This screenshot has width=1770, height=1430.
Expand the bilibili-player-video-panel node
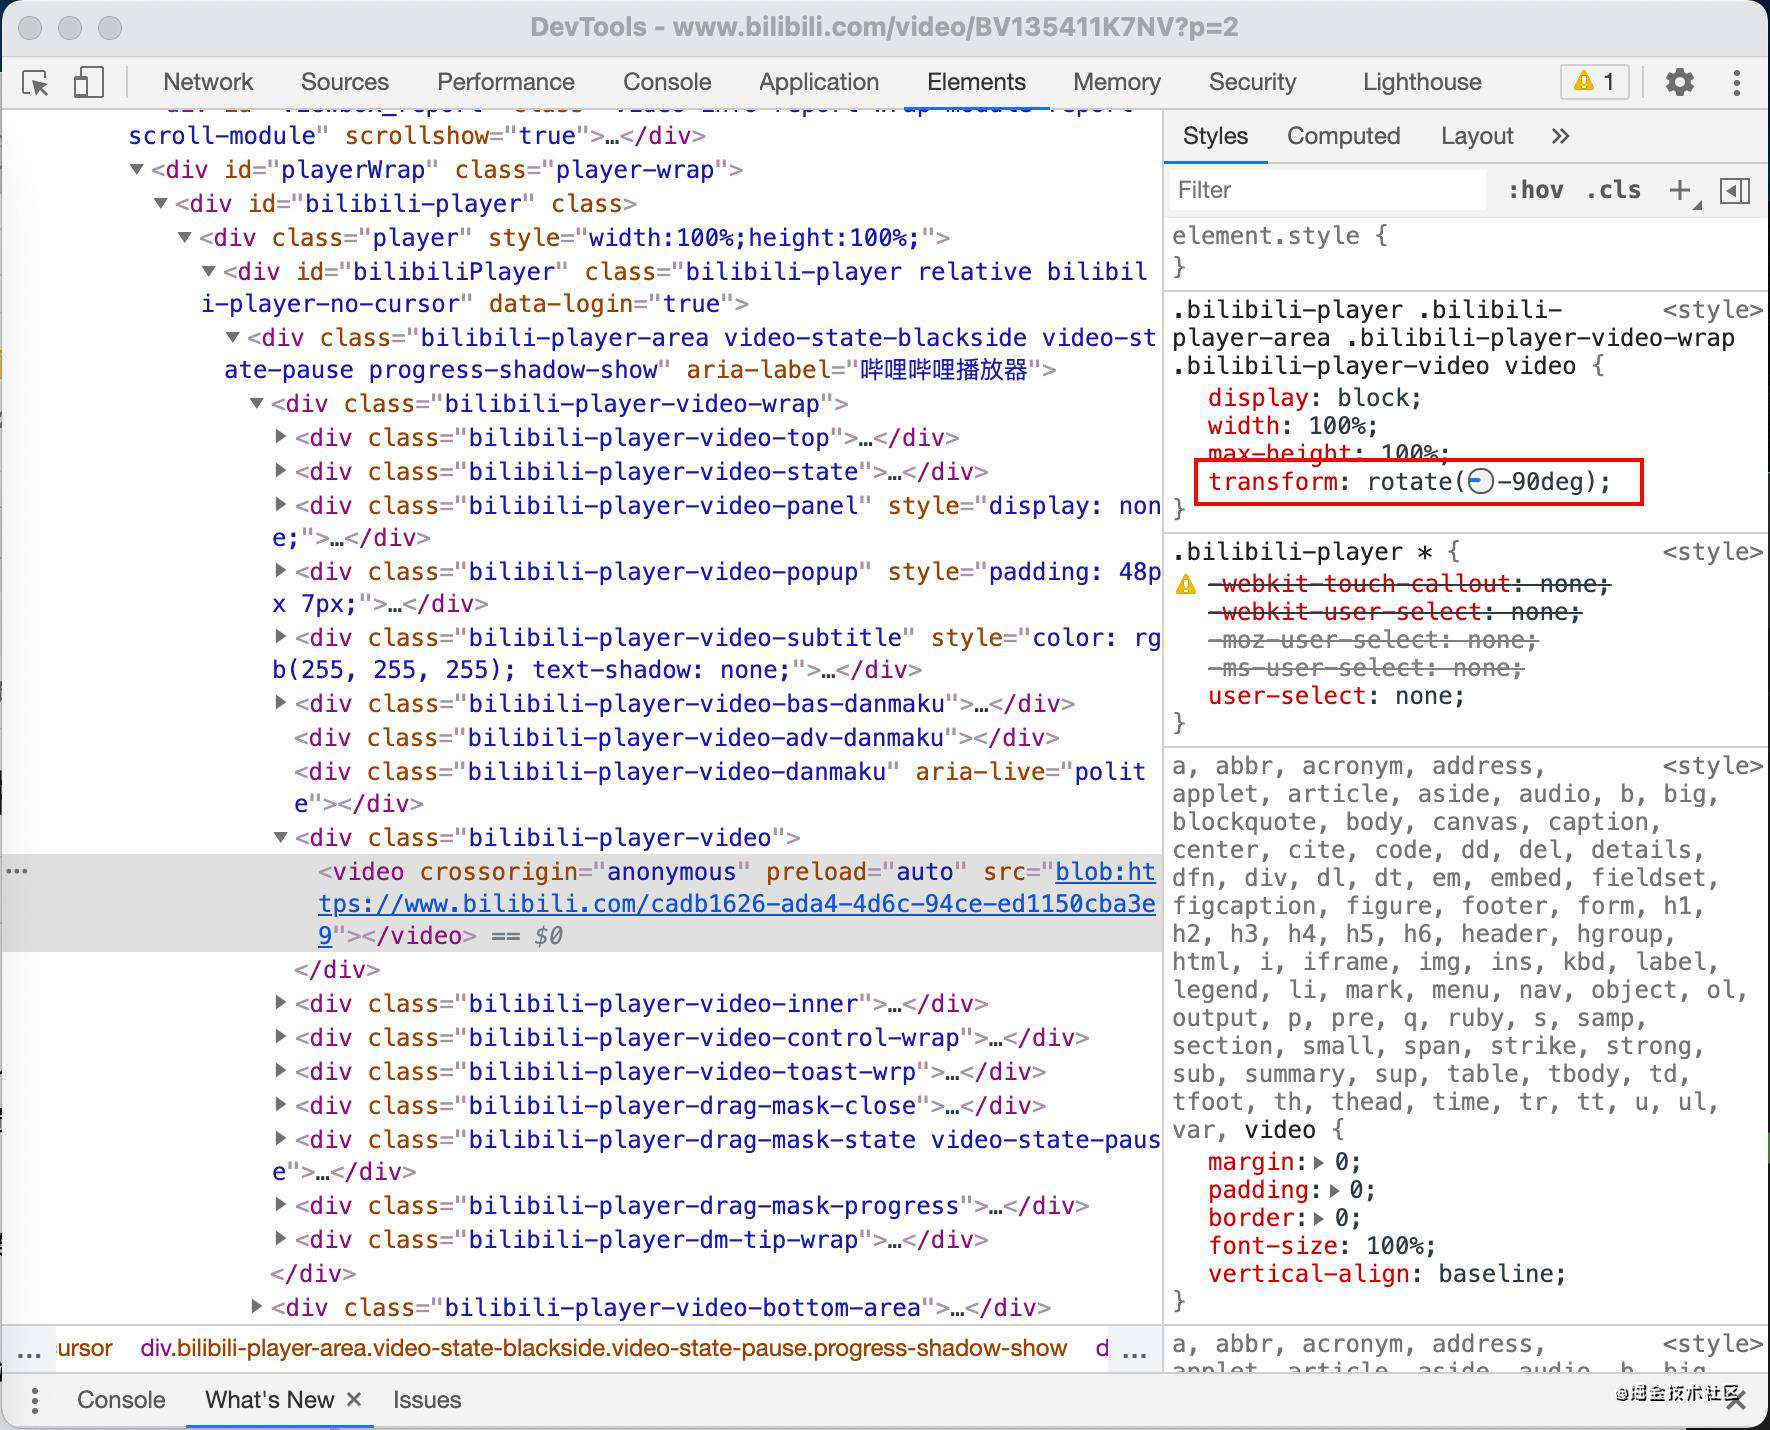(281, 505)
